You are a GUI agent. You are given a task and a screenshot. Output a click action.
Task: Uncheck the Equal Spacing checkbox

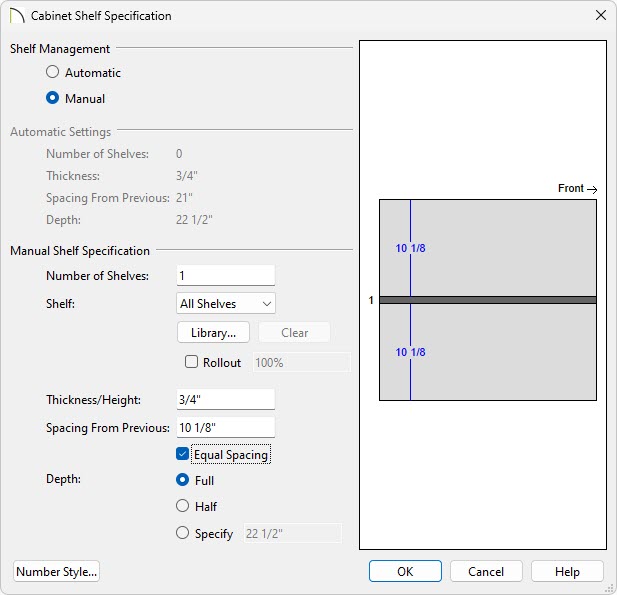pyautogui.click(x=183, y=455)
